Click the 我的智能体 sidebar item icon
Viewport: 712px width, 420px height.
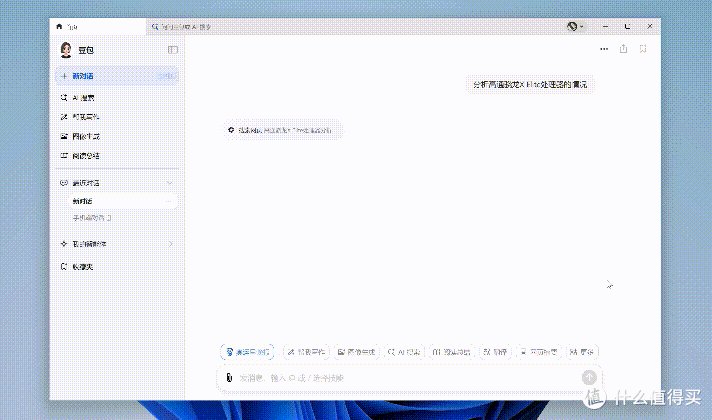[64, 244]
